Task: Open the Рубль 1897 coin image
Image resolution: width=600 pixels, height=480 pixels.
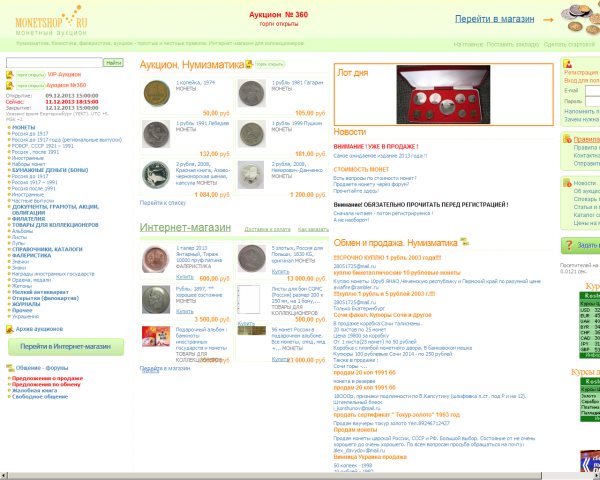Action: pos(156,300)
